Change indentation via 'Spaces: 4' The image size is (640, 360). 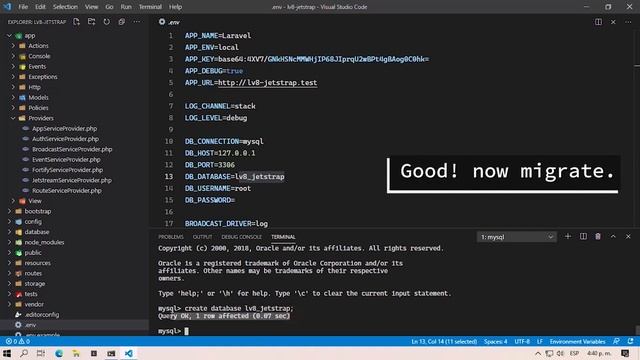tap(496, 341)
